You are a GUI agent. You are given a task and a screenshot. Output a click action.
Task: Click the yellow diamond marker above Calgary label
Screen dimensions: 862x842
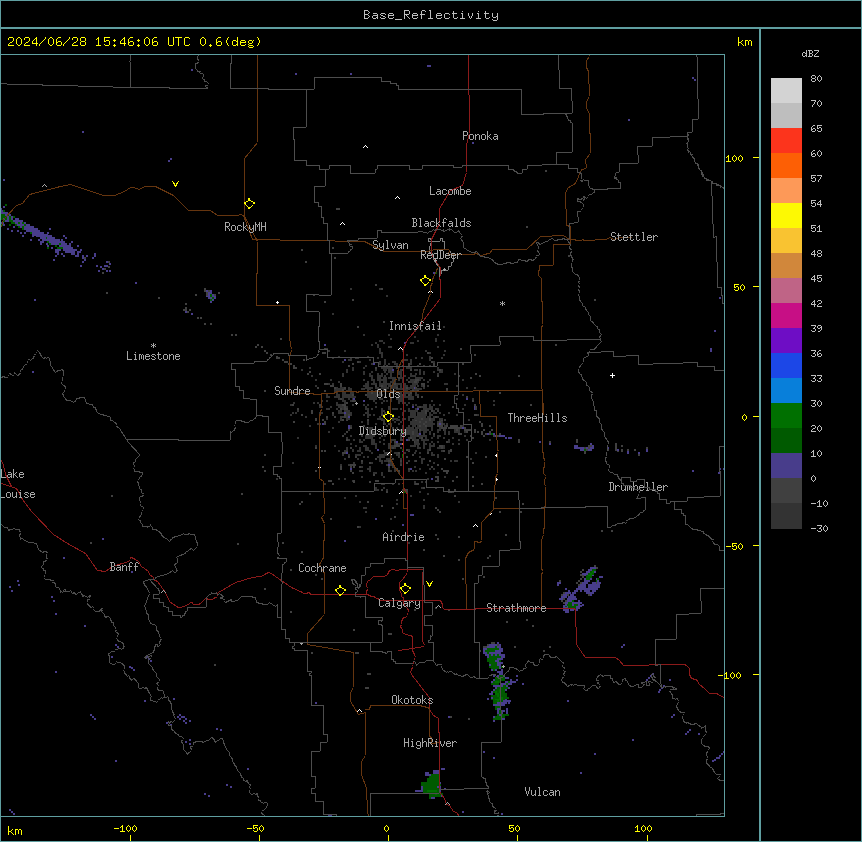pyautogui.click(x=405, y=589)
